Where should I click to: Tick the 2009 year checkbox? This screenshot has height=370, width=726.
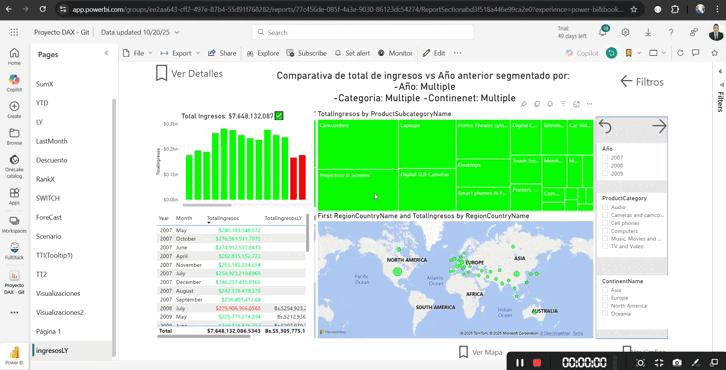(x=605, y=174)
